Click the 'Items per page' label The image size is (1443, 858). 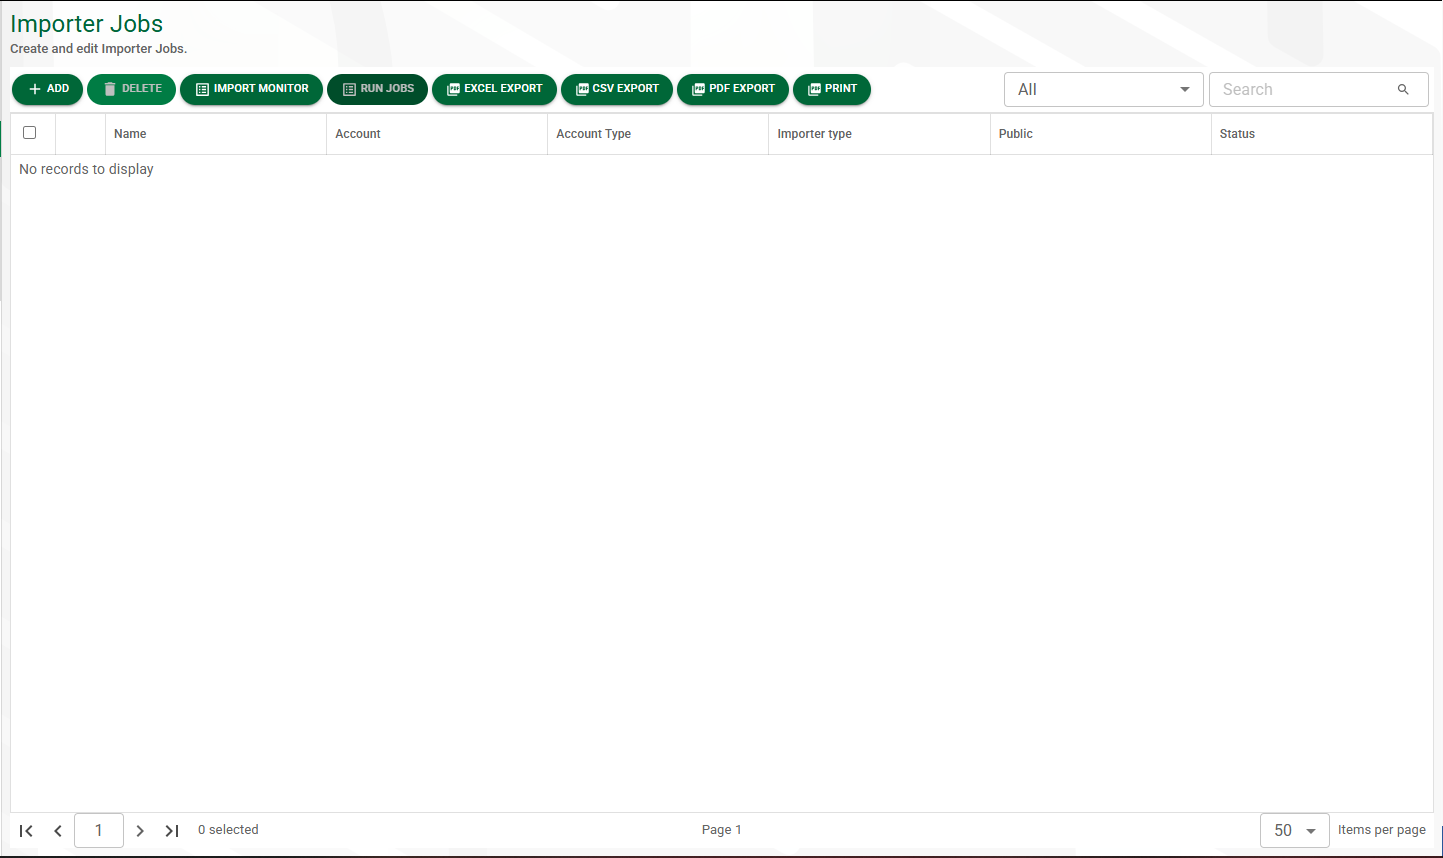coord(1382,830)
